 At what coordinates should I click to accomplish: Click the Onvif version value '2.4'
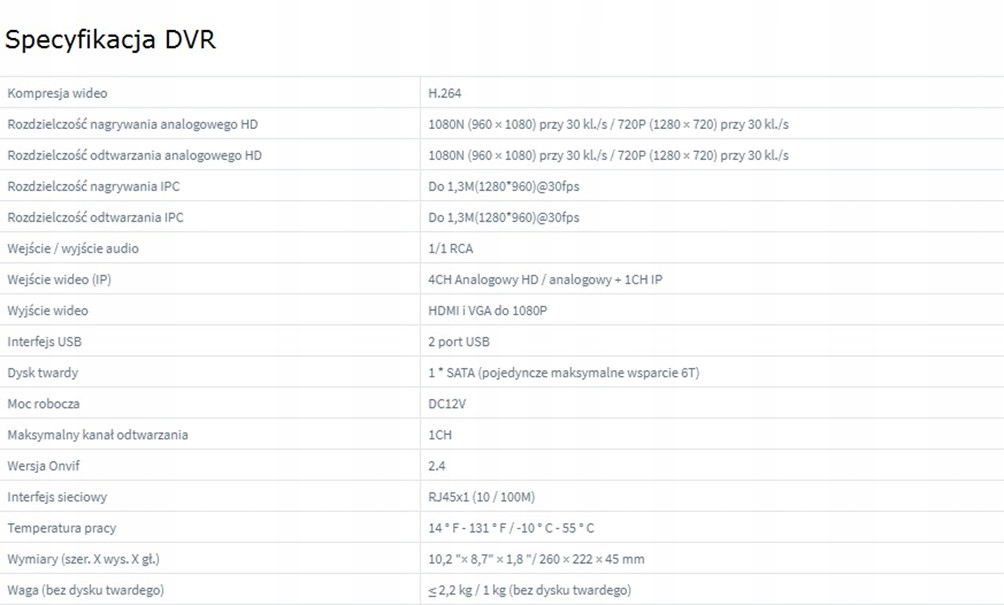pyautogui.click(x=436, y=465)
